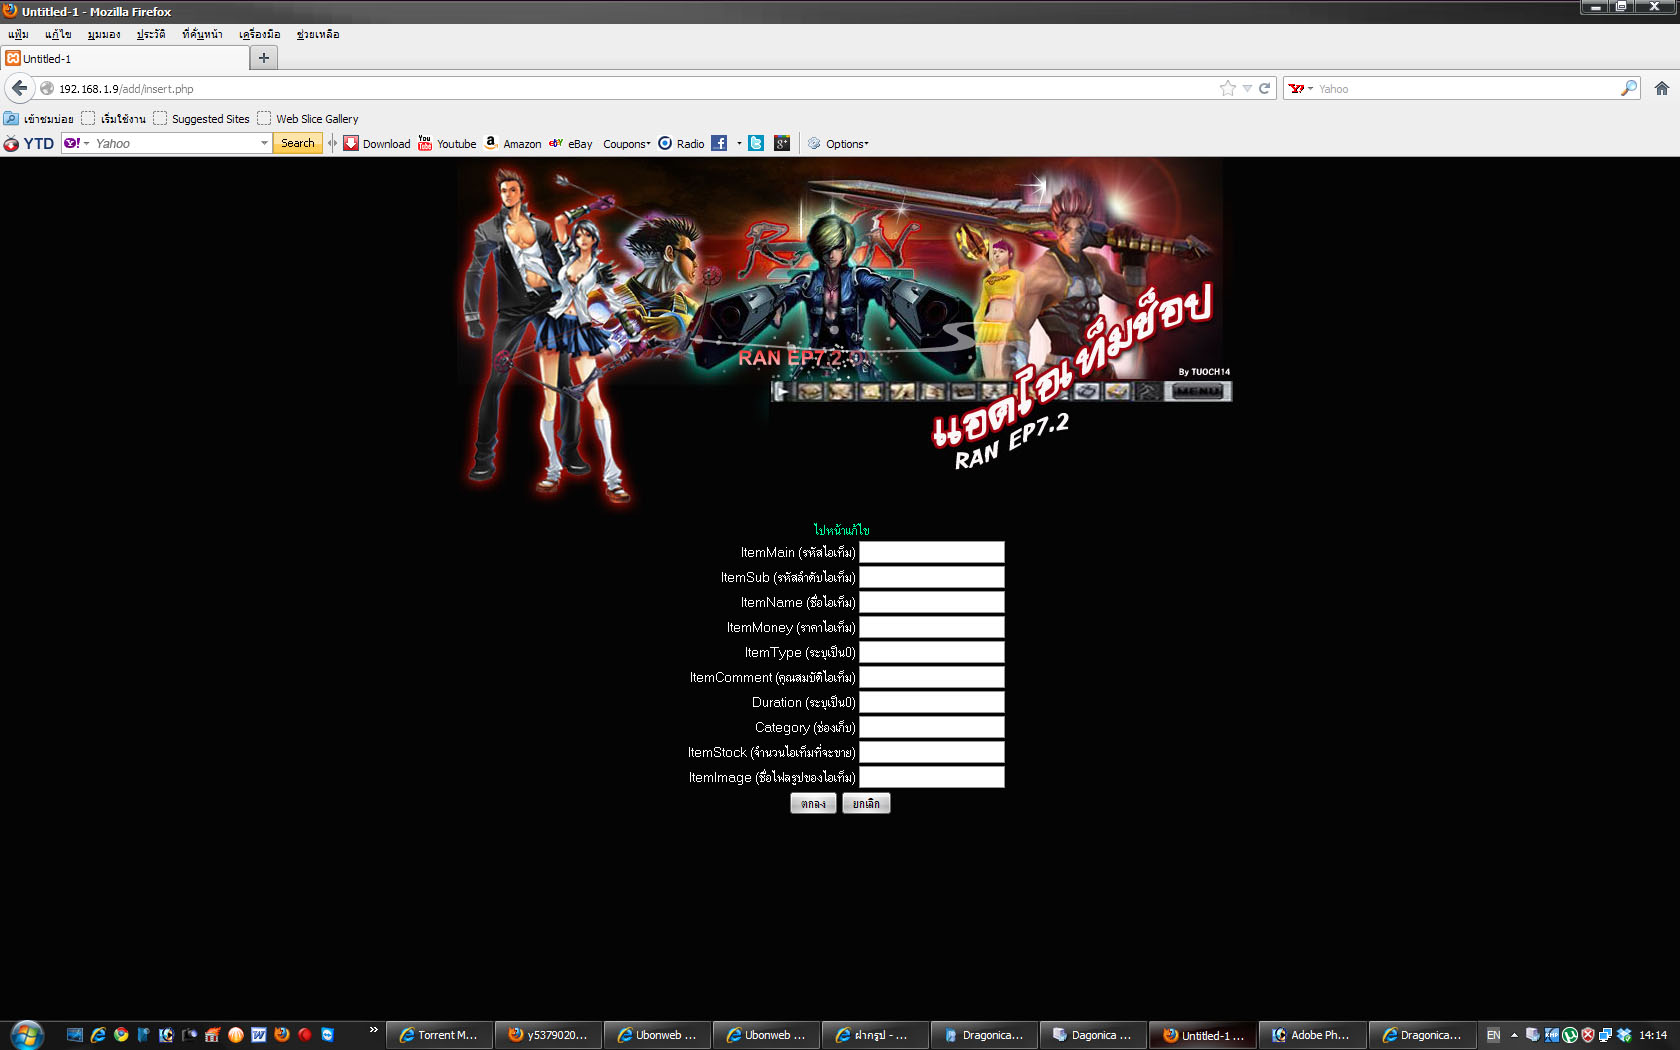The height and width of the screenshot is (1050, 1680).
Task: Open the Web Slice Gallery bookmark
Action: [x=308, y=118]
